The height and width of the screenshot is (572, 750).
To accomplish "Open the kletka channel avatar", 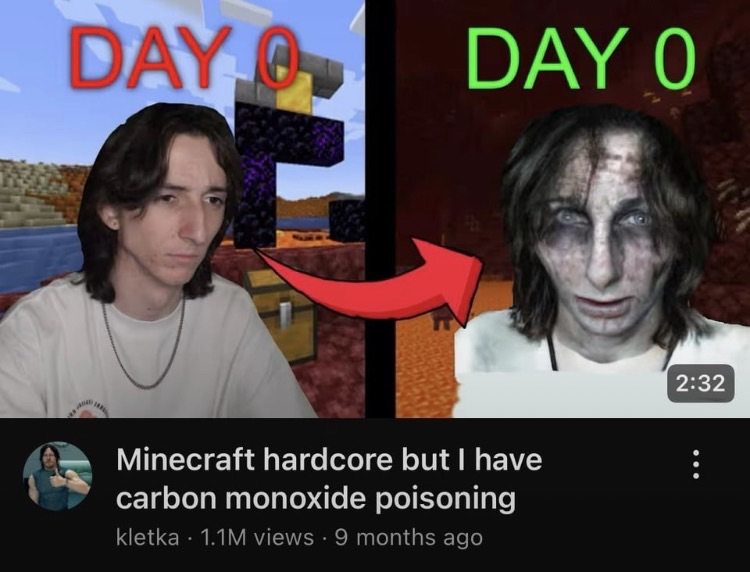I will tap(57, 476).
